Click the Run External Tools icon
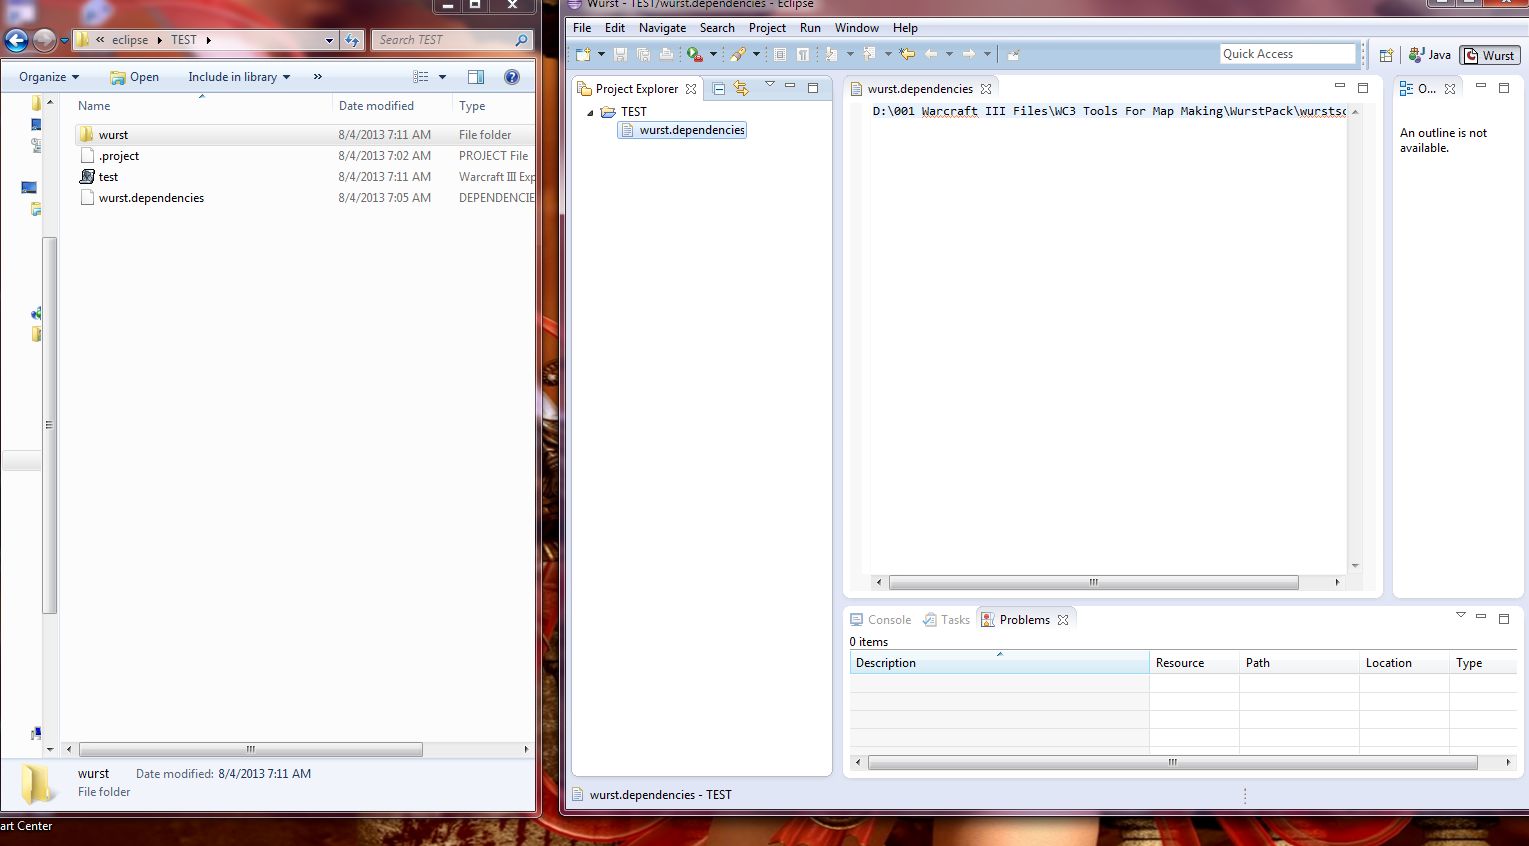 [x=695, y=54]
